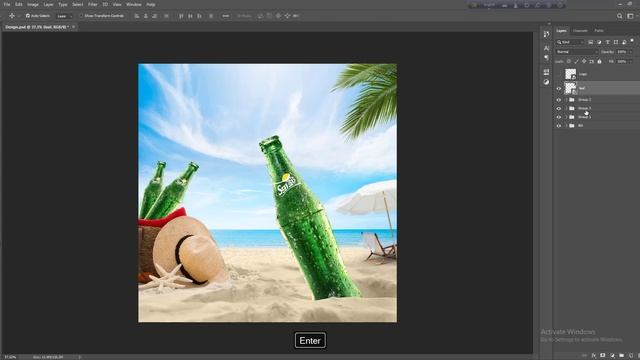Toggle lock transparent pixels

click(x=569, y=62)
